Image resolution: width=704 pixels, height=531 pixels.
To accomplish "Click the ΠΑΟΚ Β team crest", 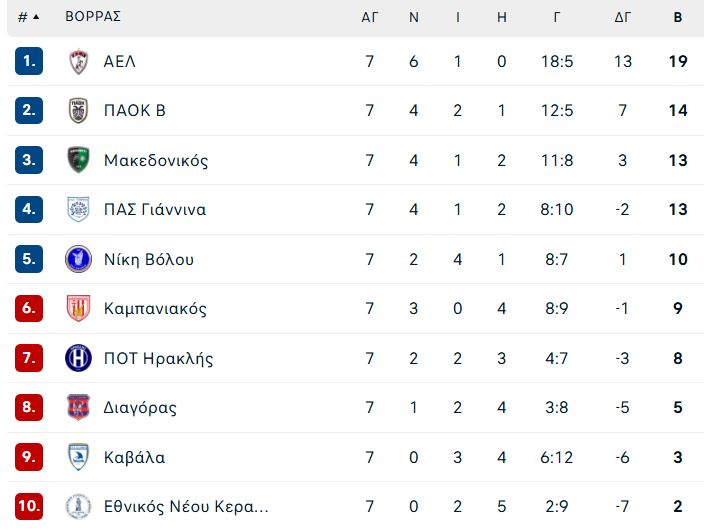I will [x=79, y=110].
